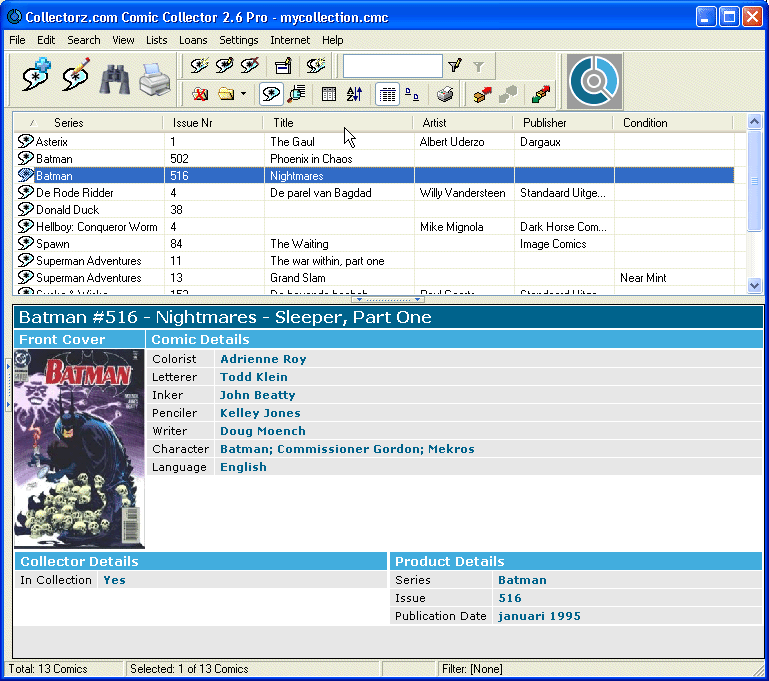Open the File menu
769x681 pixels.
coord(17,40)
